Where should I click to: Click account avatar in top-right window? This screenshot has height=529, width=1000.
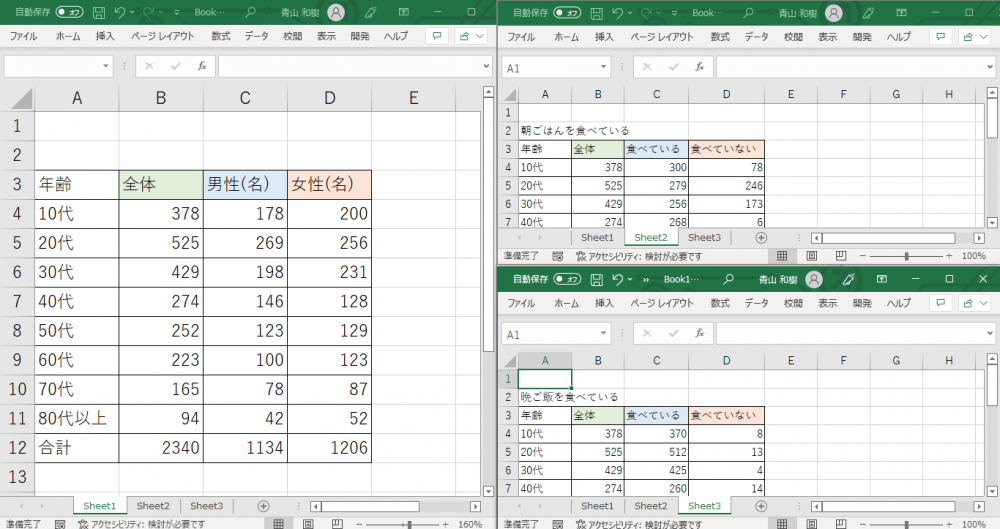[x=834, y=12]
